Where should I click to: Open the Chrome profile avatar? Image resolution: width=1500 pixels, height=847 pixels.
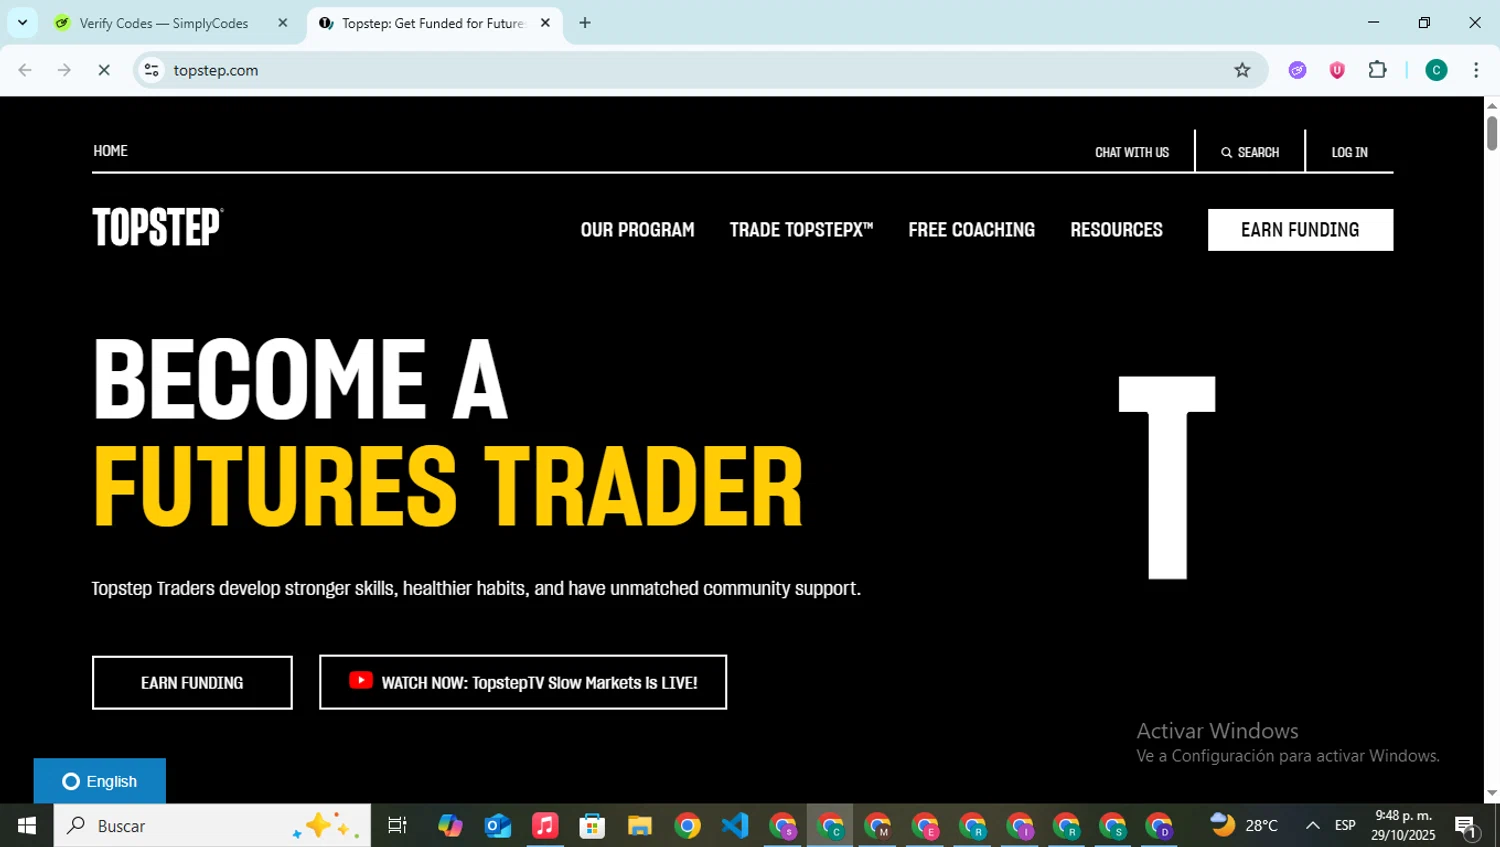1436,70
